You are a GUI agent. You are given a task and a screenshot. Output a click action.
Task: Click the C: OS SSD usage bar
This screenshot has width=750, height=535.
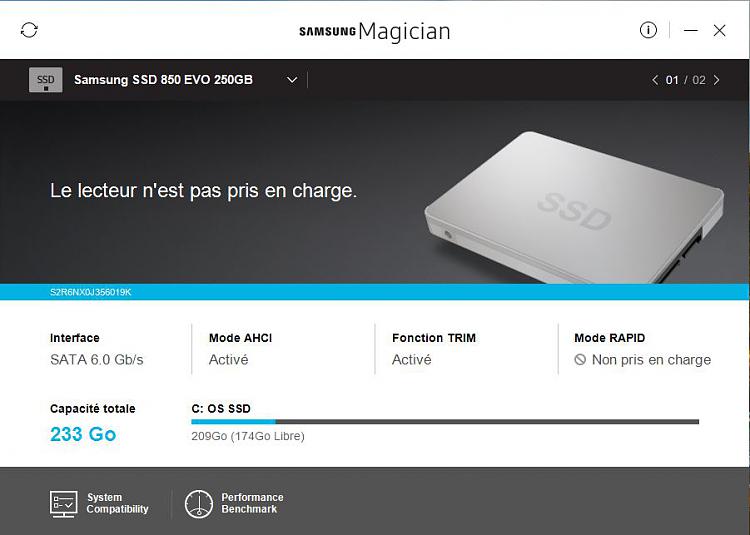click(445, 422)
